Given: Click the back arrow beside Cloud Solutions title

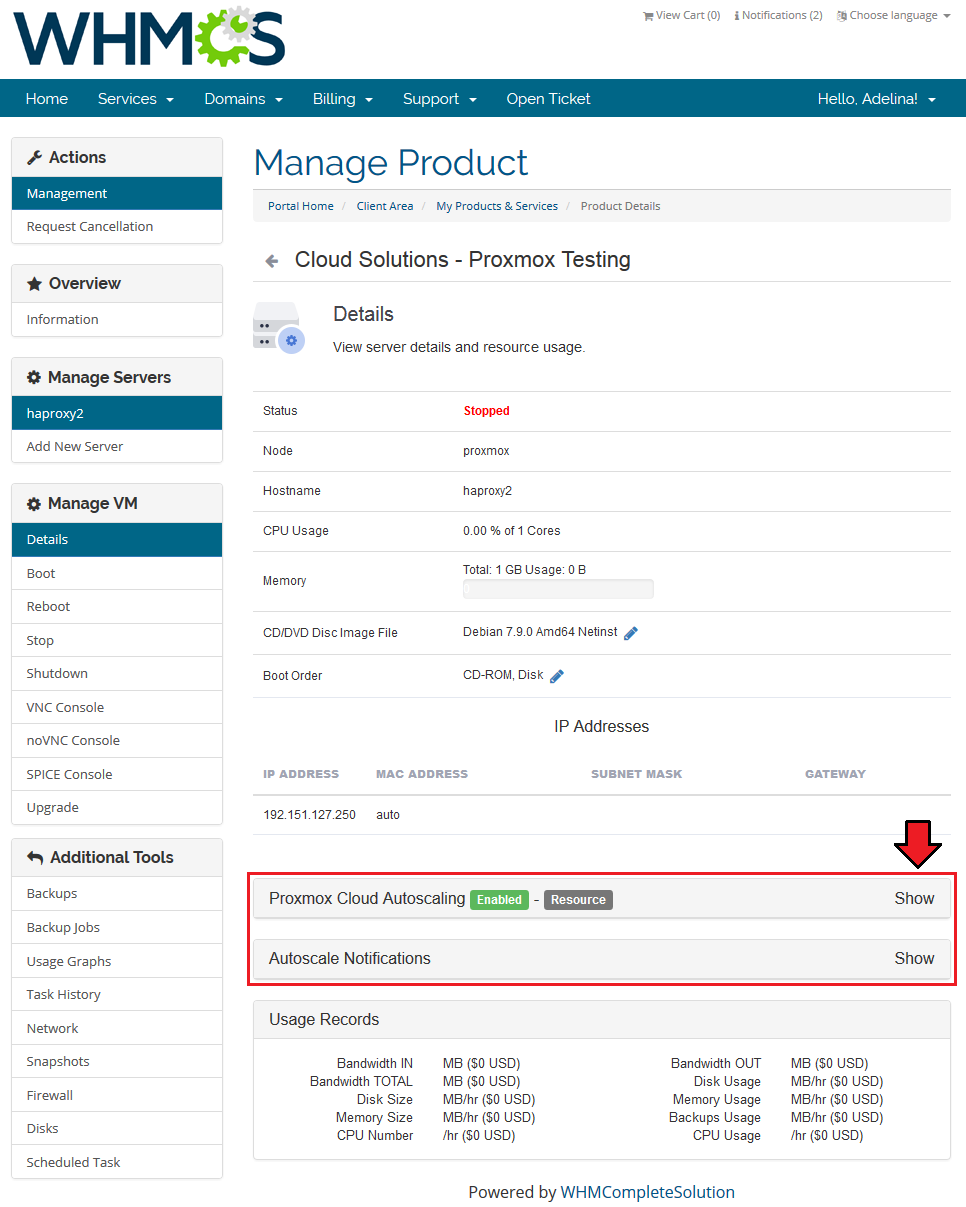Looking at the screenshot, I should click(271, 261).
